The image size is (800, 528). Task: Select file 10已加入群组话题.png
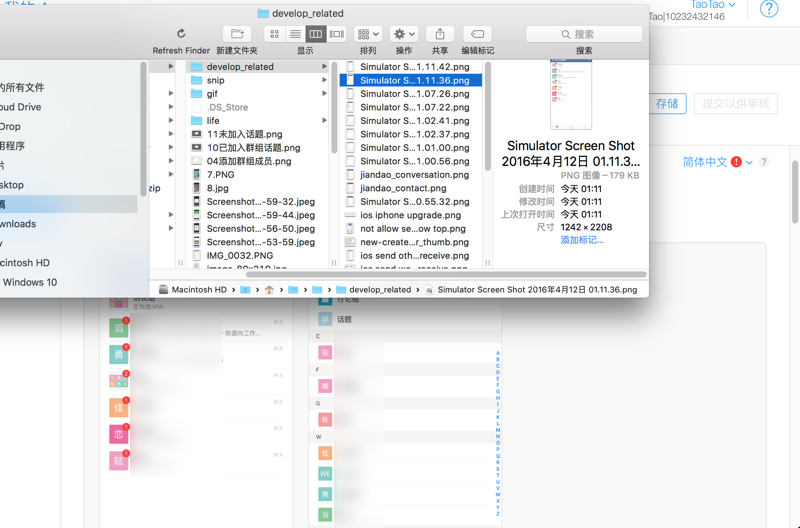click(x=259, y=148)
